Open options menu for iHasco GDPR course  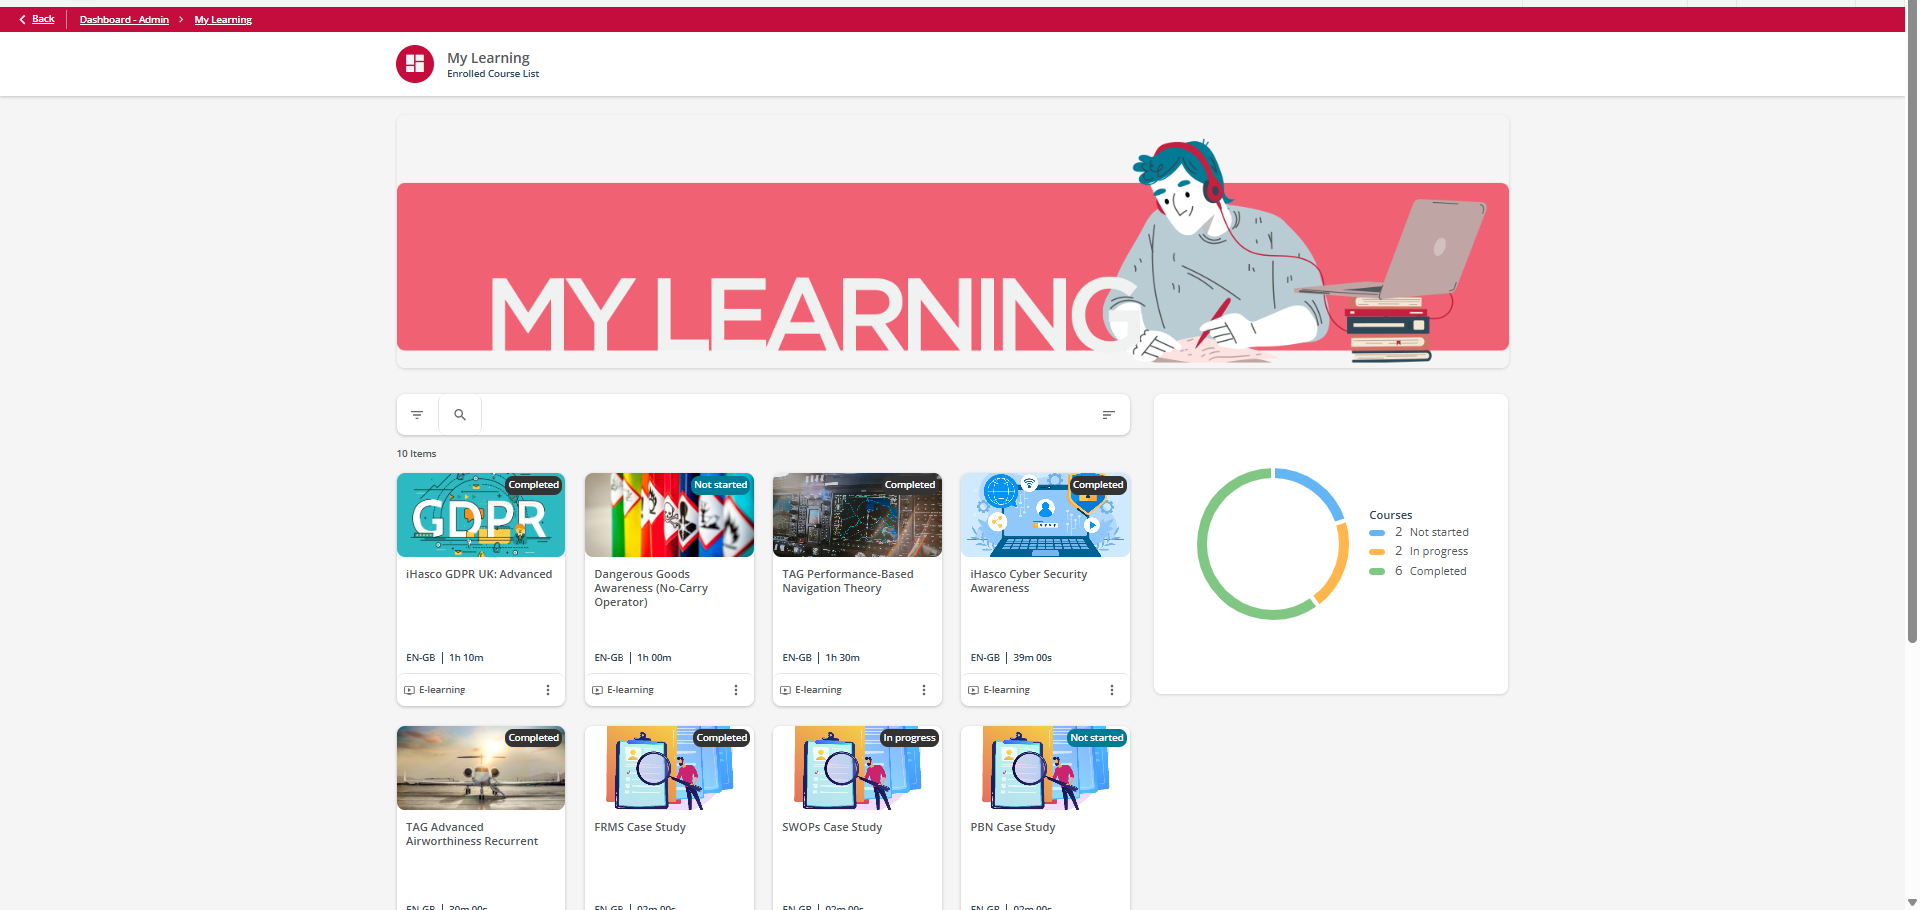pos(548,690)
